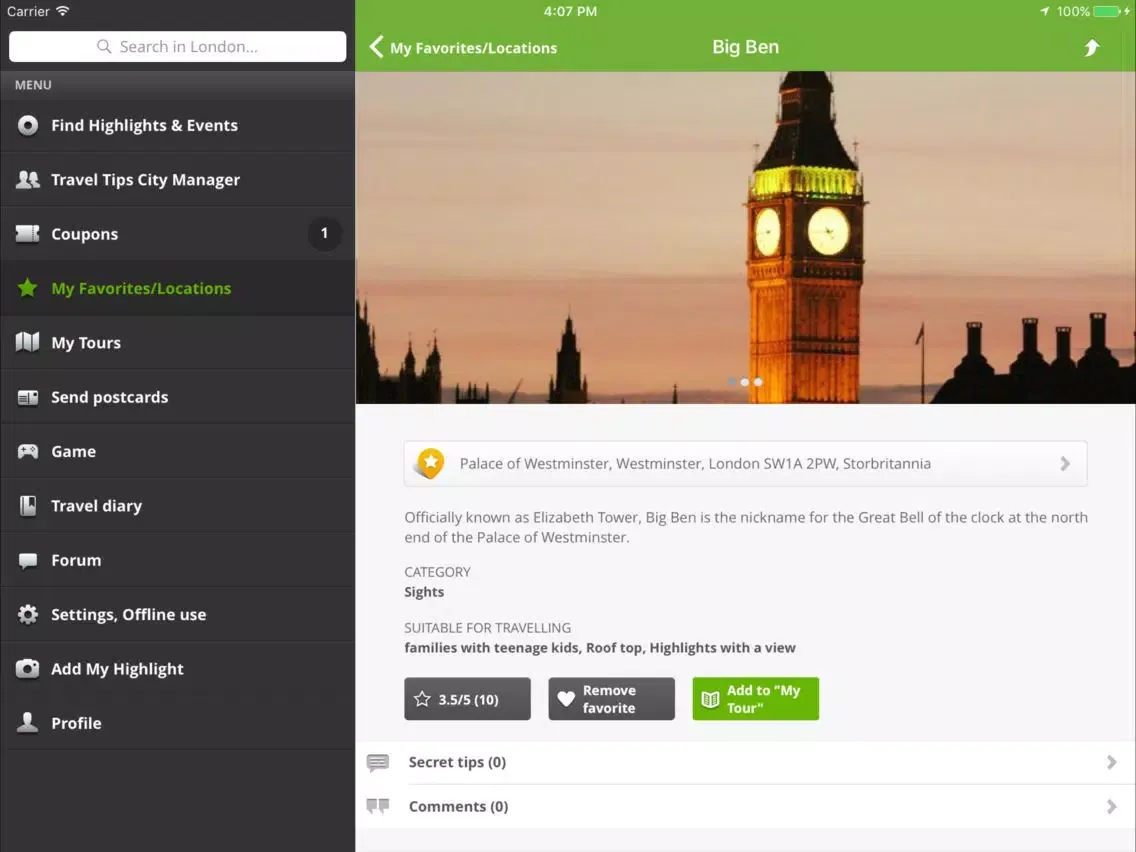Rate using the 3.5/5 (10) button

(x=467, y=699)
